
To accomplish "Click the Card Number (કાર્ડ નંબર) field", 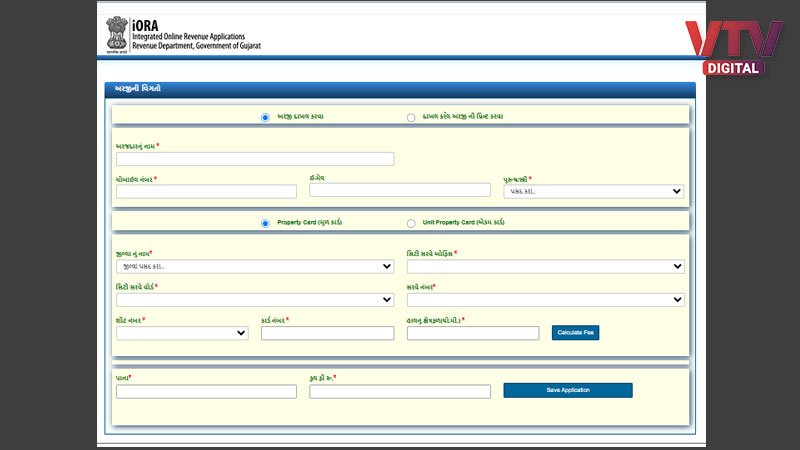I will (x=328, y=333).
